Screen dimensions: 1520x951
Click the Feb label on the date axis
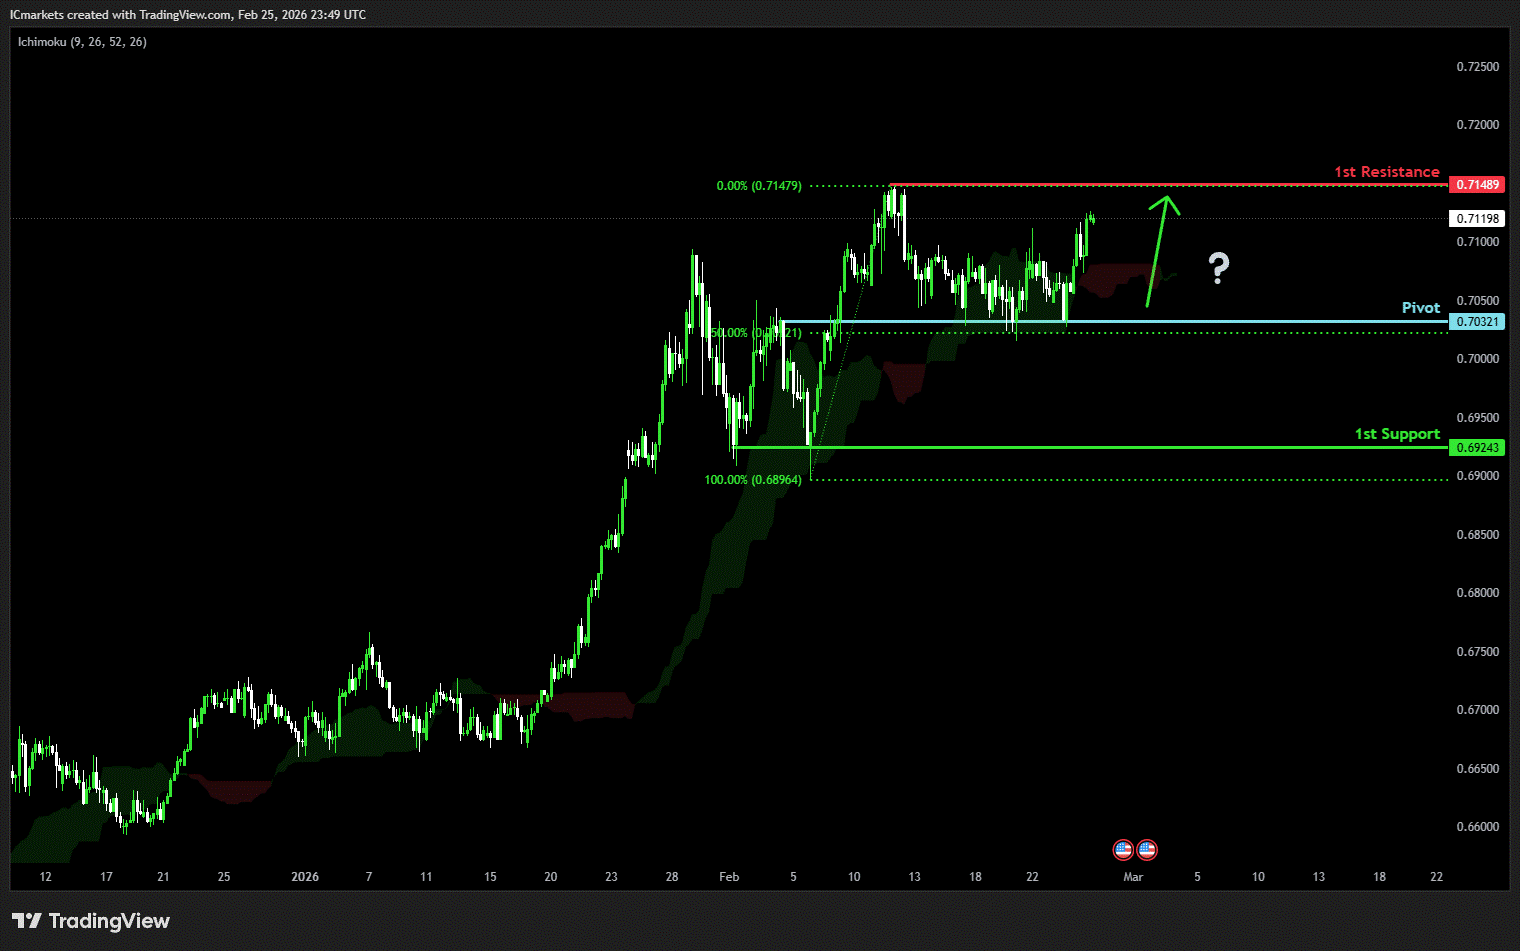tap(729, 877)
